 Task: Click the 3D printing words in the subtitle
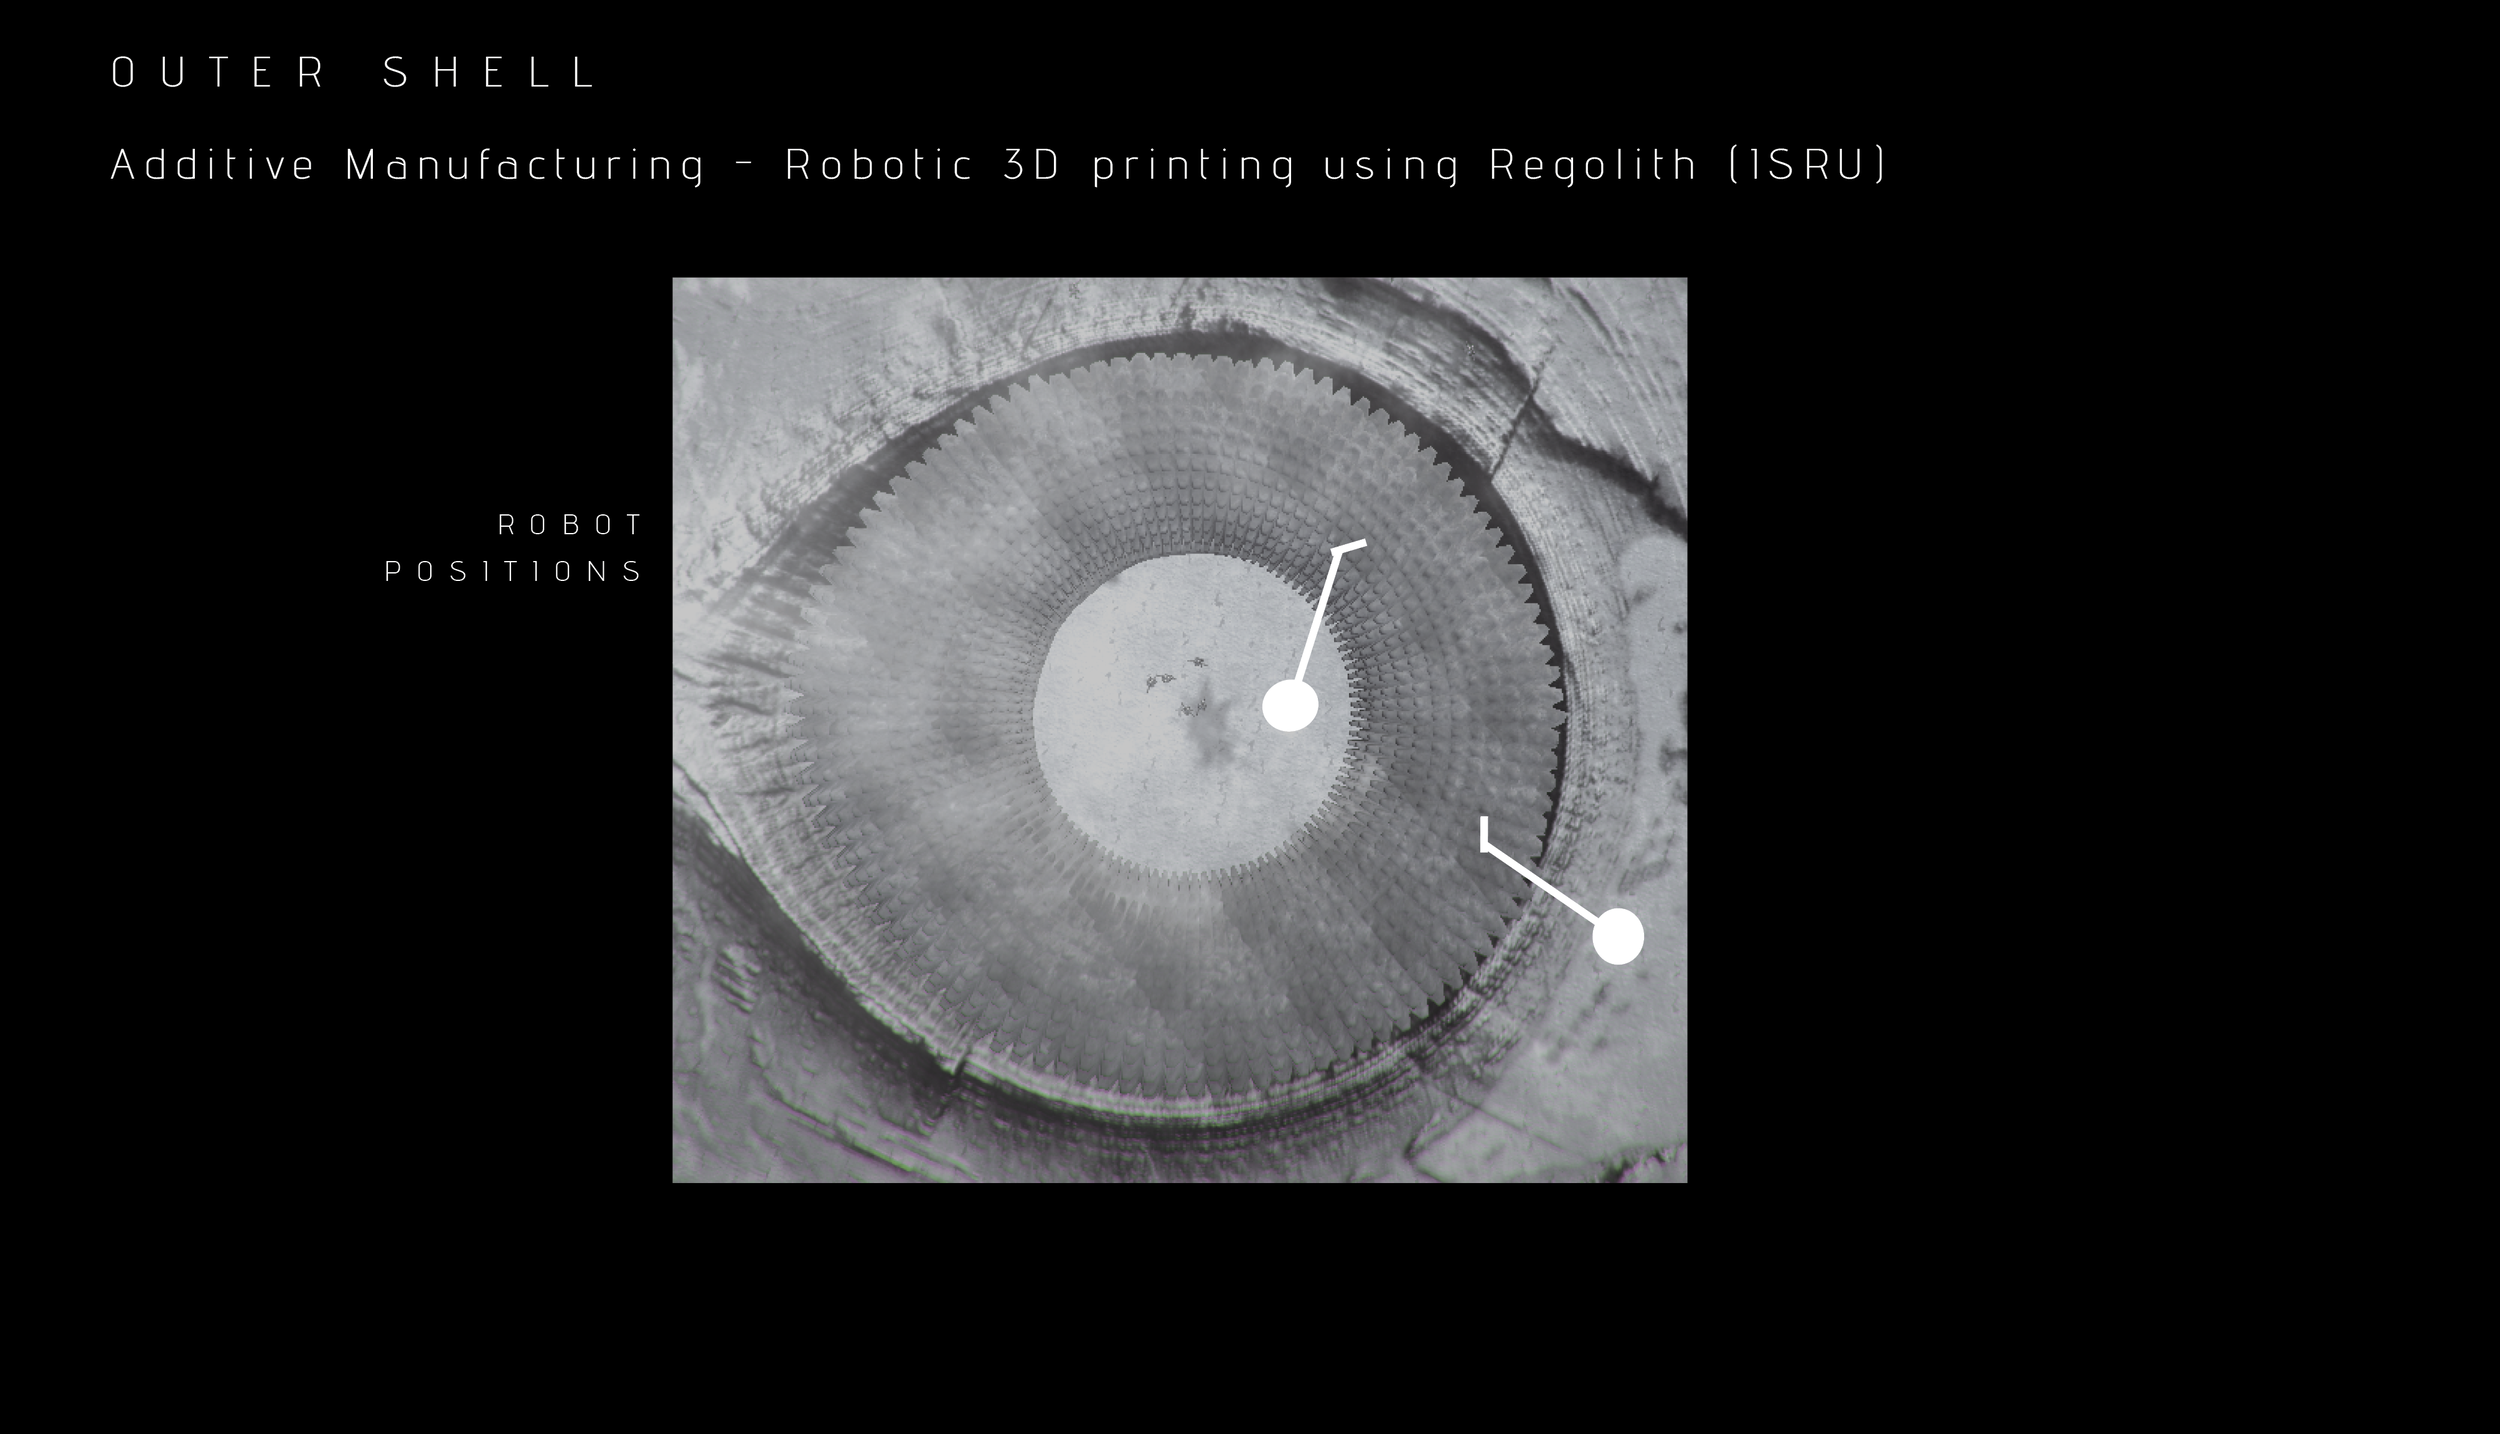(1148, 165)
